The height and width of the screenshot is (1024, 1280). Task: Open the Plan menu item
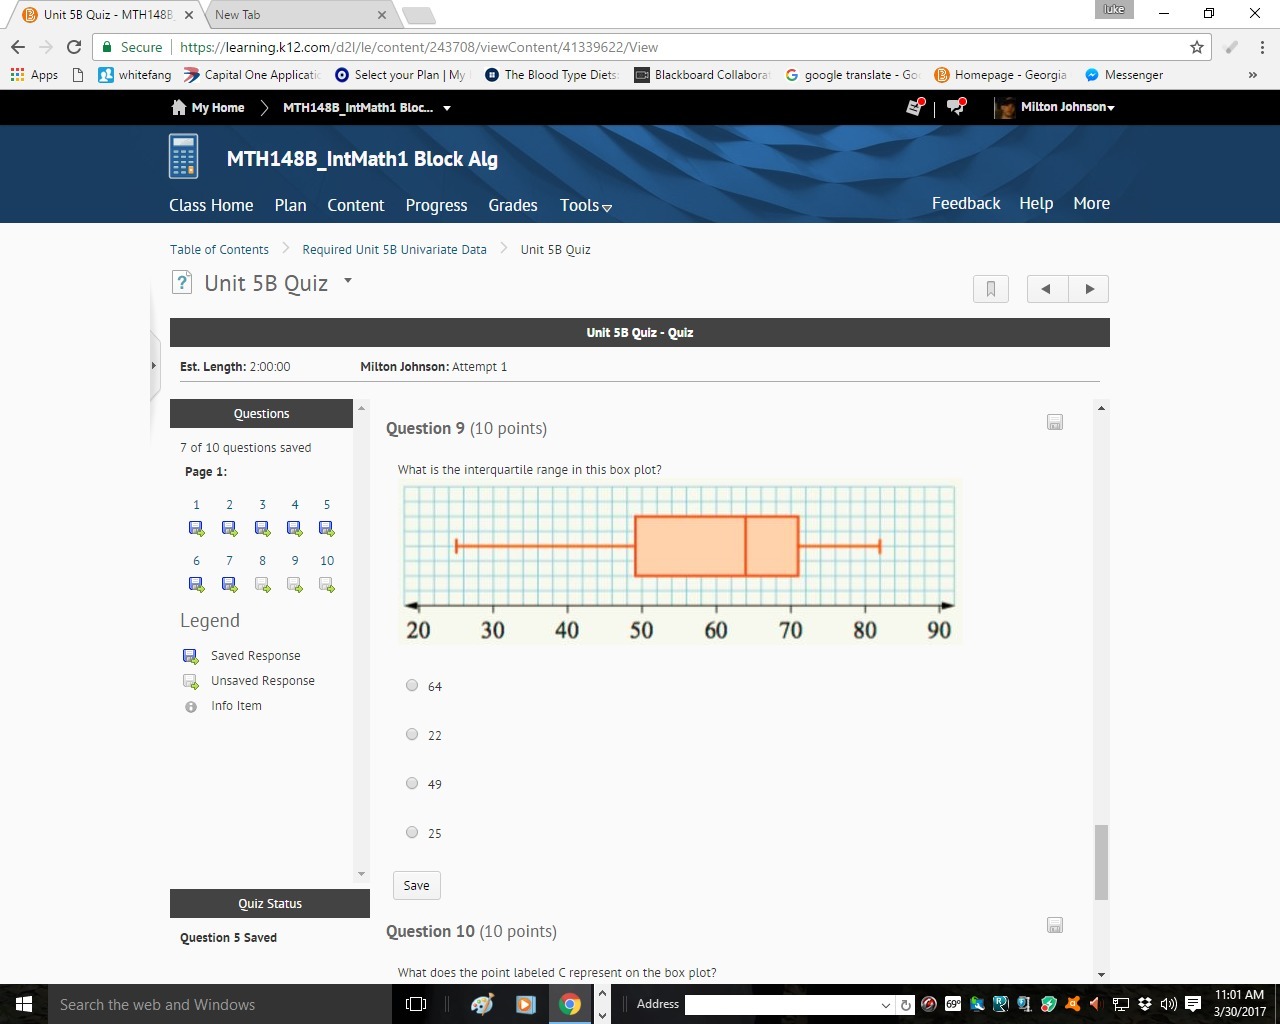[291, 205]
